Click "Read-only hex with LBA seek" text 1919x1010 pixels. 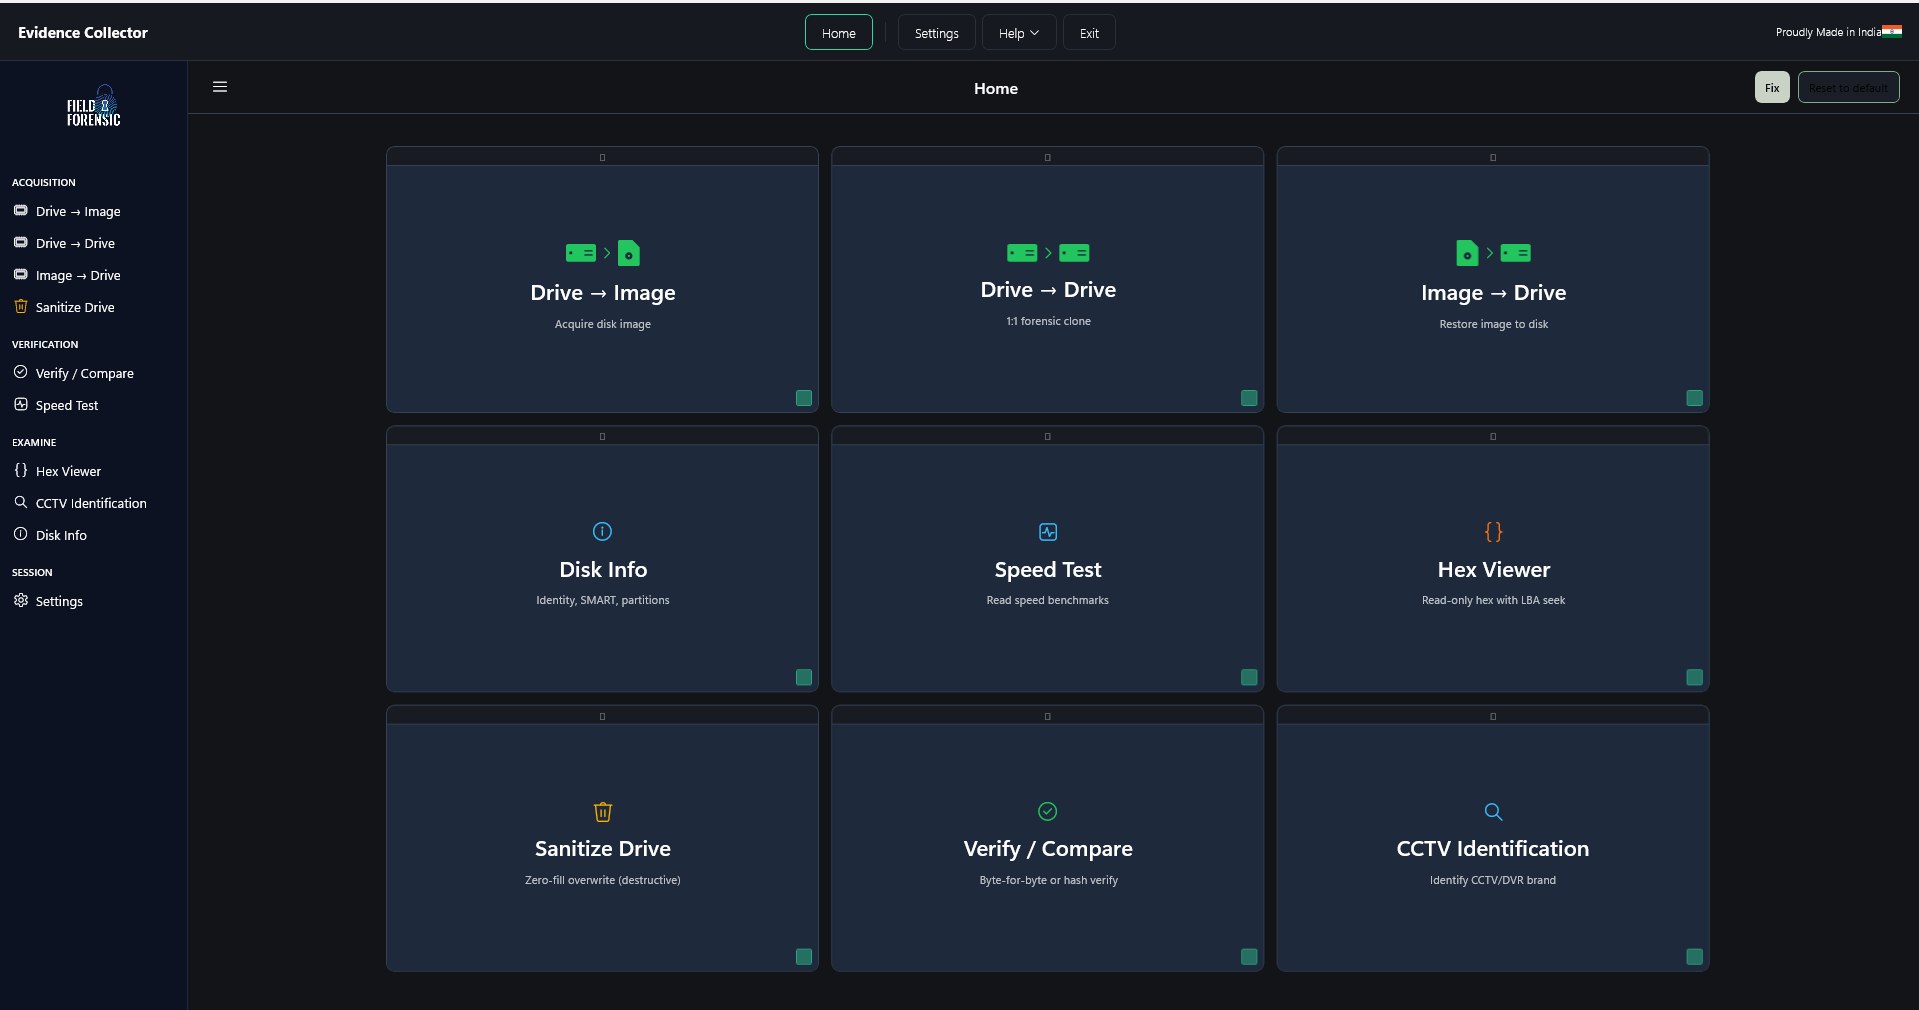tap(1493, 600)
